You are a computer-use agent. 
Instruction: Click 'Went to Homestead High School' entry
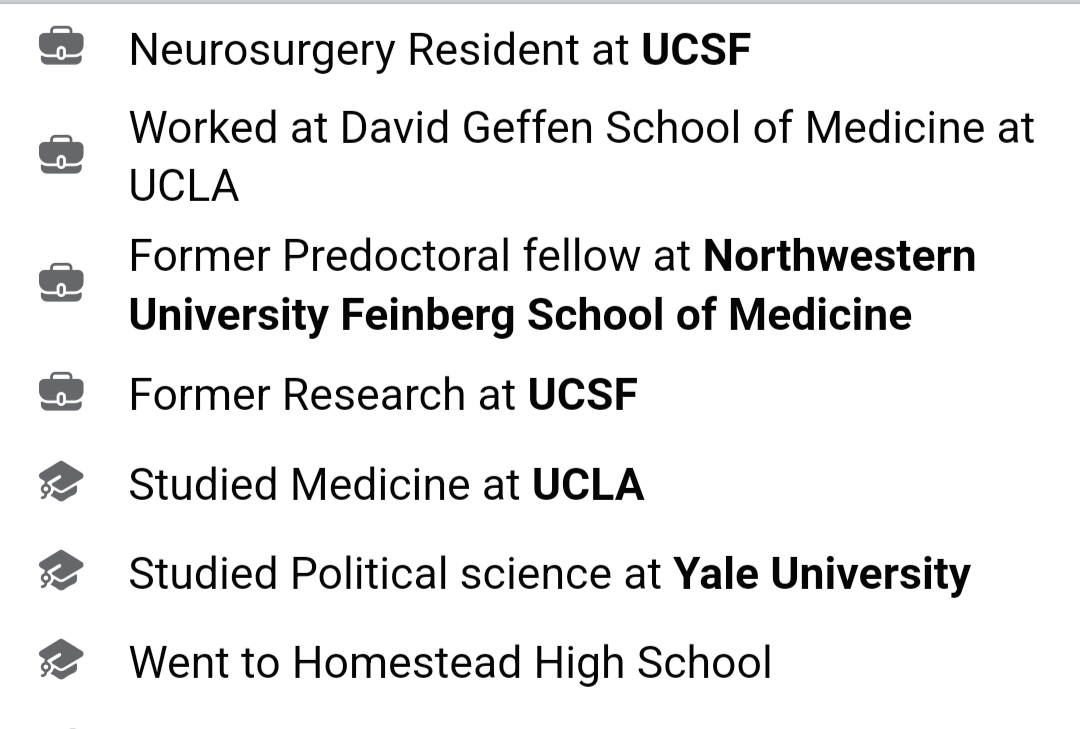[450, 663]
